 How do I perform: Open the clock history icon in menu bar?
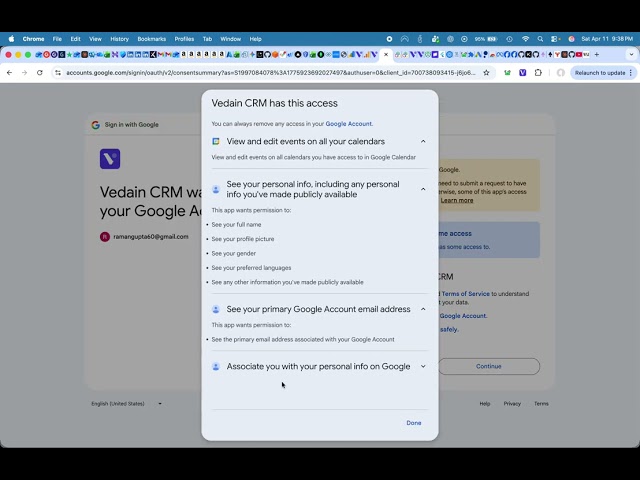[509, 39]
